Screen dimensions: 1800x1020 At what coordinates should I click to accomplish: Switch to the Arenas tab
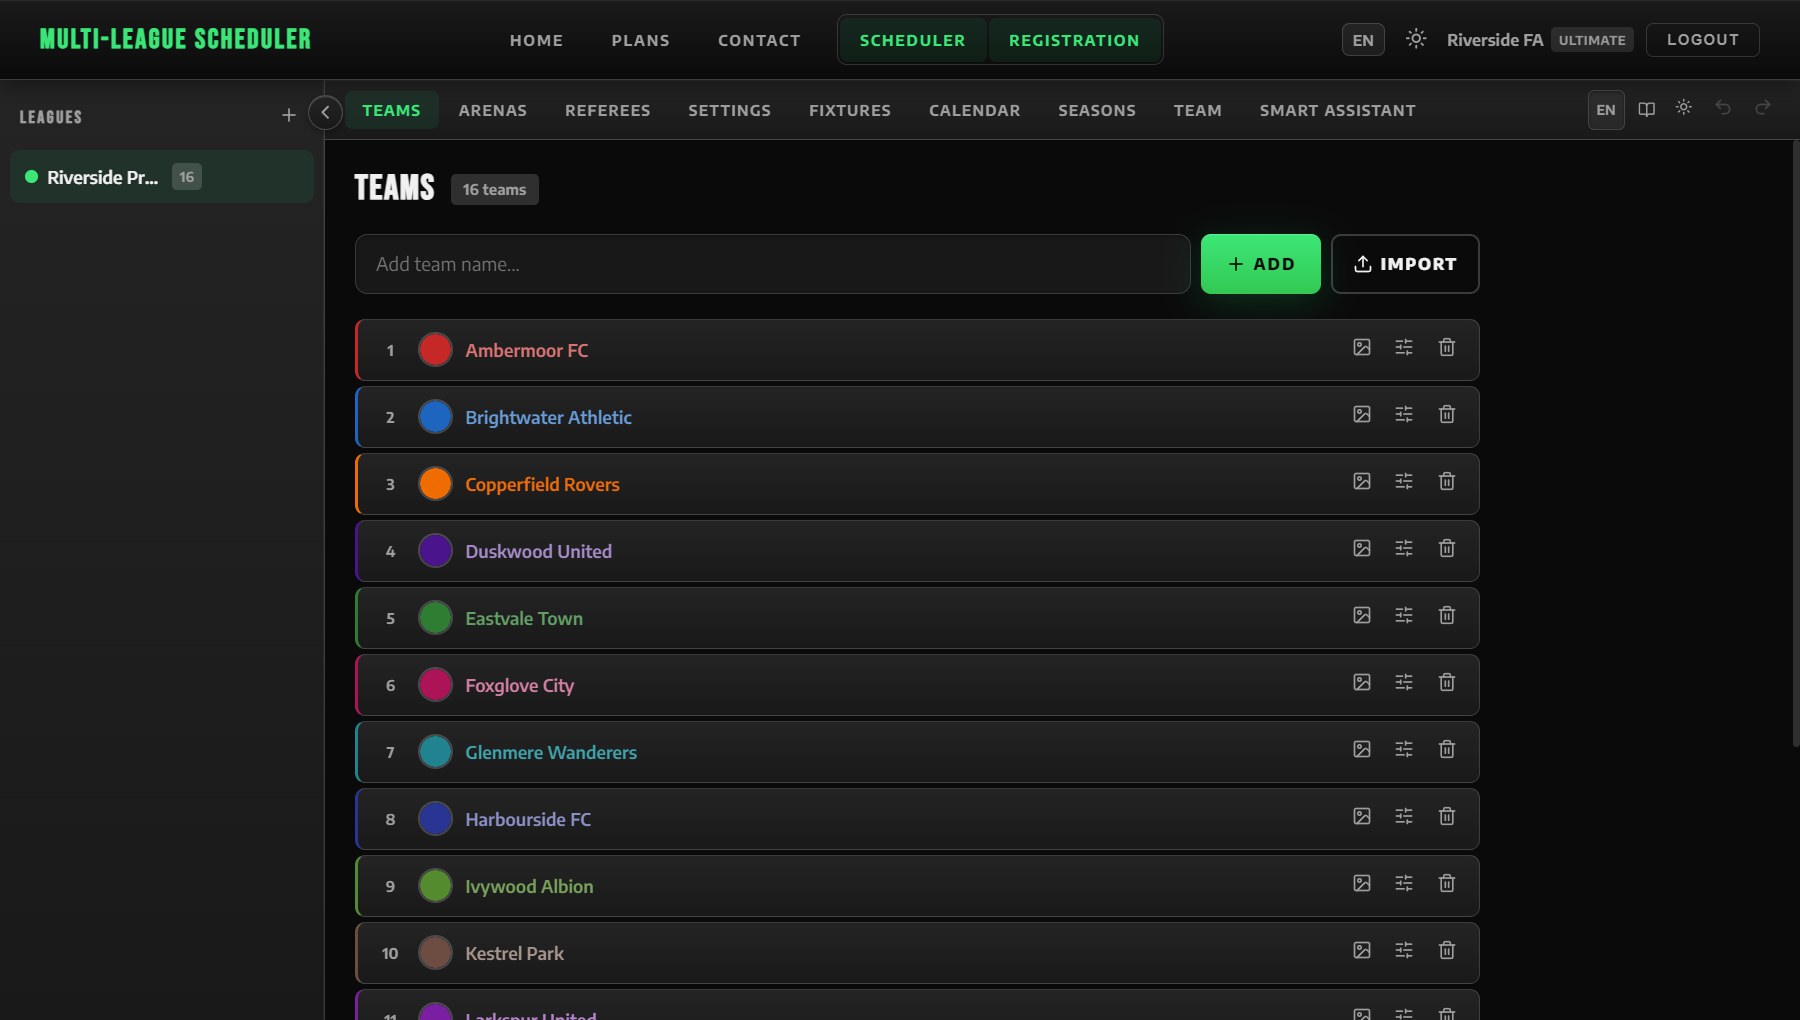point(492,110)
